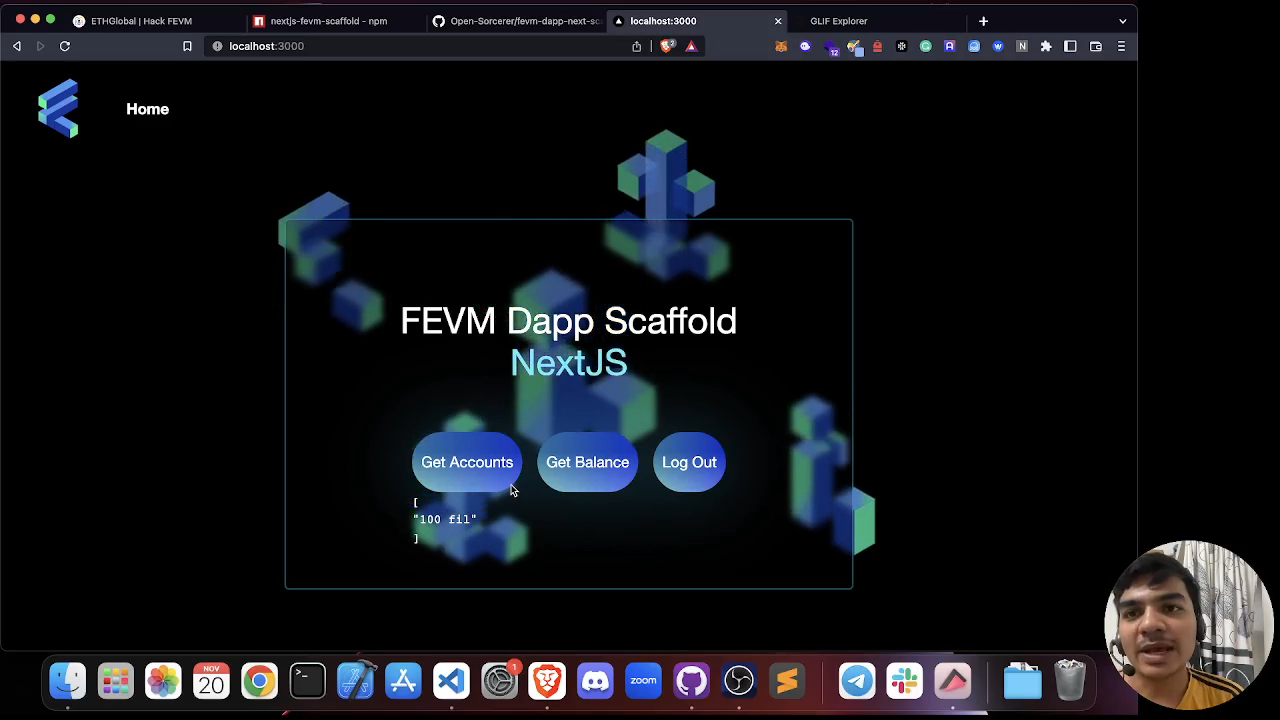Go back with the browser back arrow
Screen dimensions: 1280x720
[x=17, y=46]
